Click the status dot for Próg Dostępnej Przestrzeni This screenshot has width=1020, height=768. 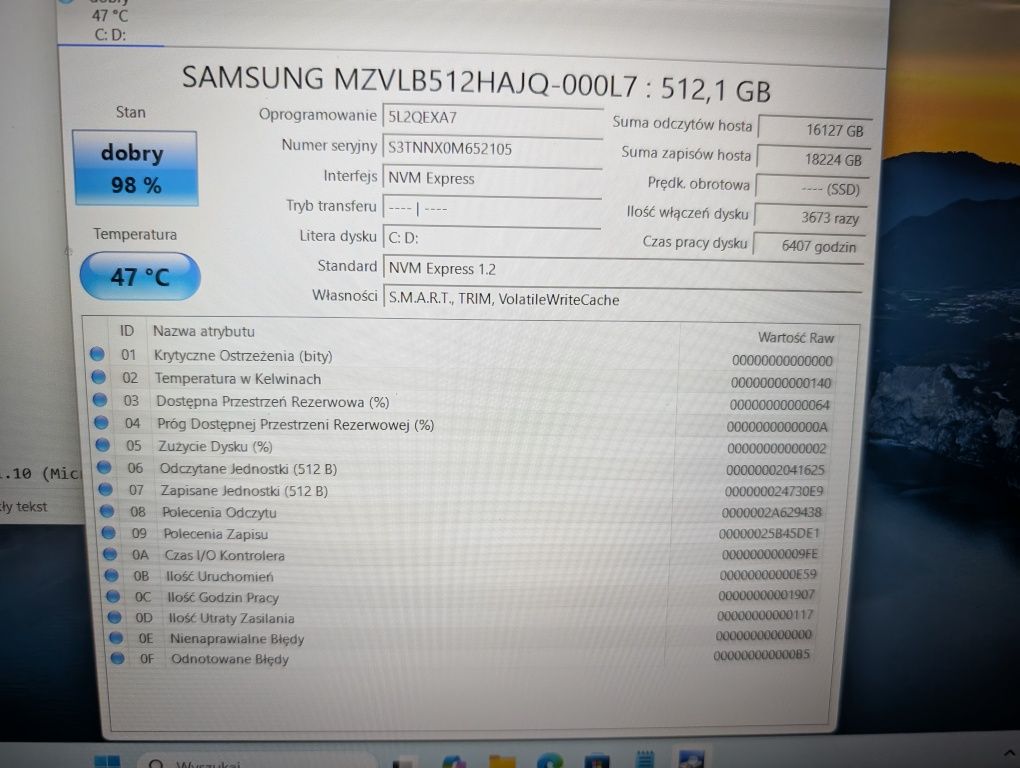pyautogui.click(x=101, y=423)
